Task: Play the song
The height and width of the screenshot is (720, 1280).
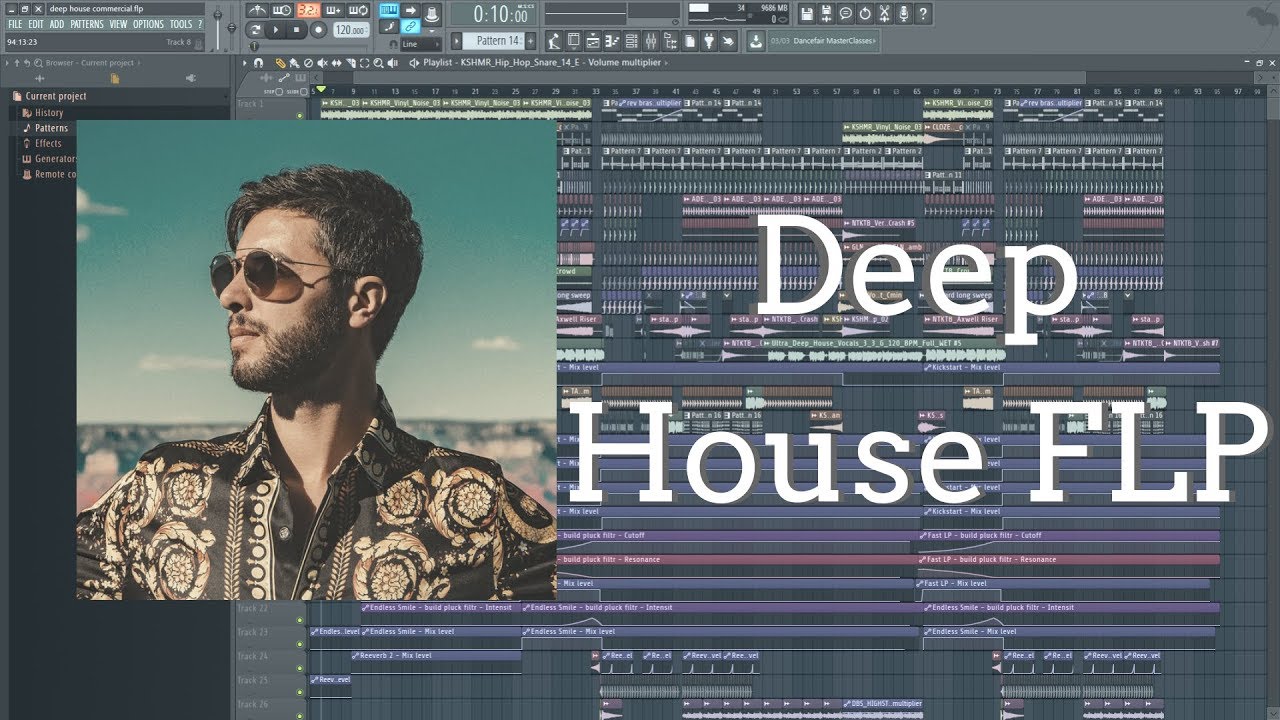Action: (277, 30)
